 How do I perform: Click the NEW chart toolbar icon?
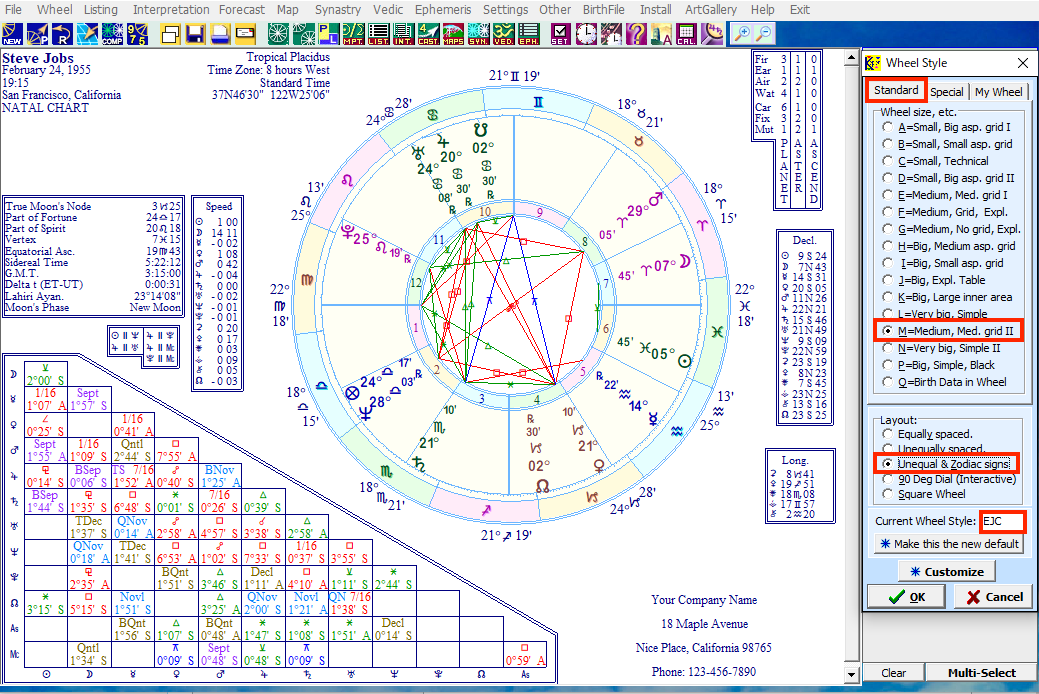pos(12,34)
